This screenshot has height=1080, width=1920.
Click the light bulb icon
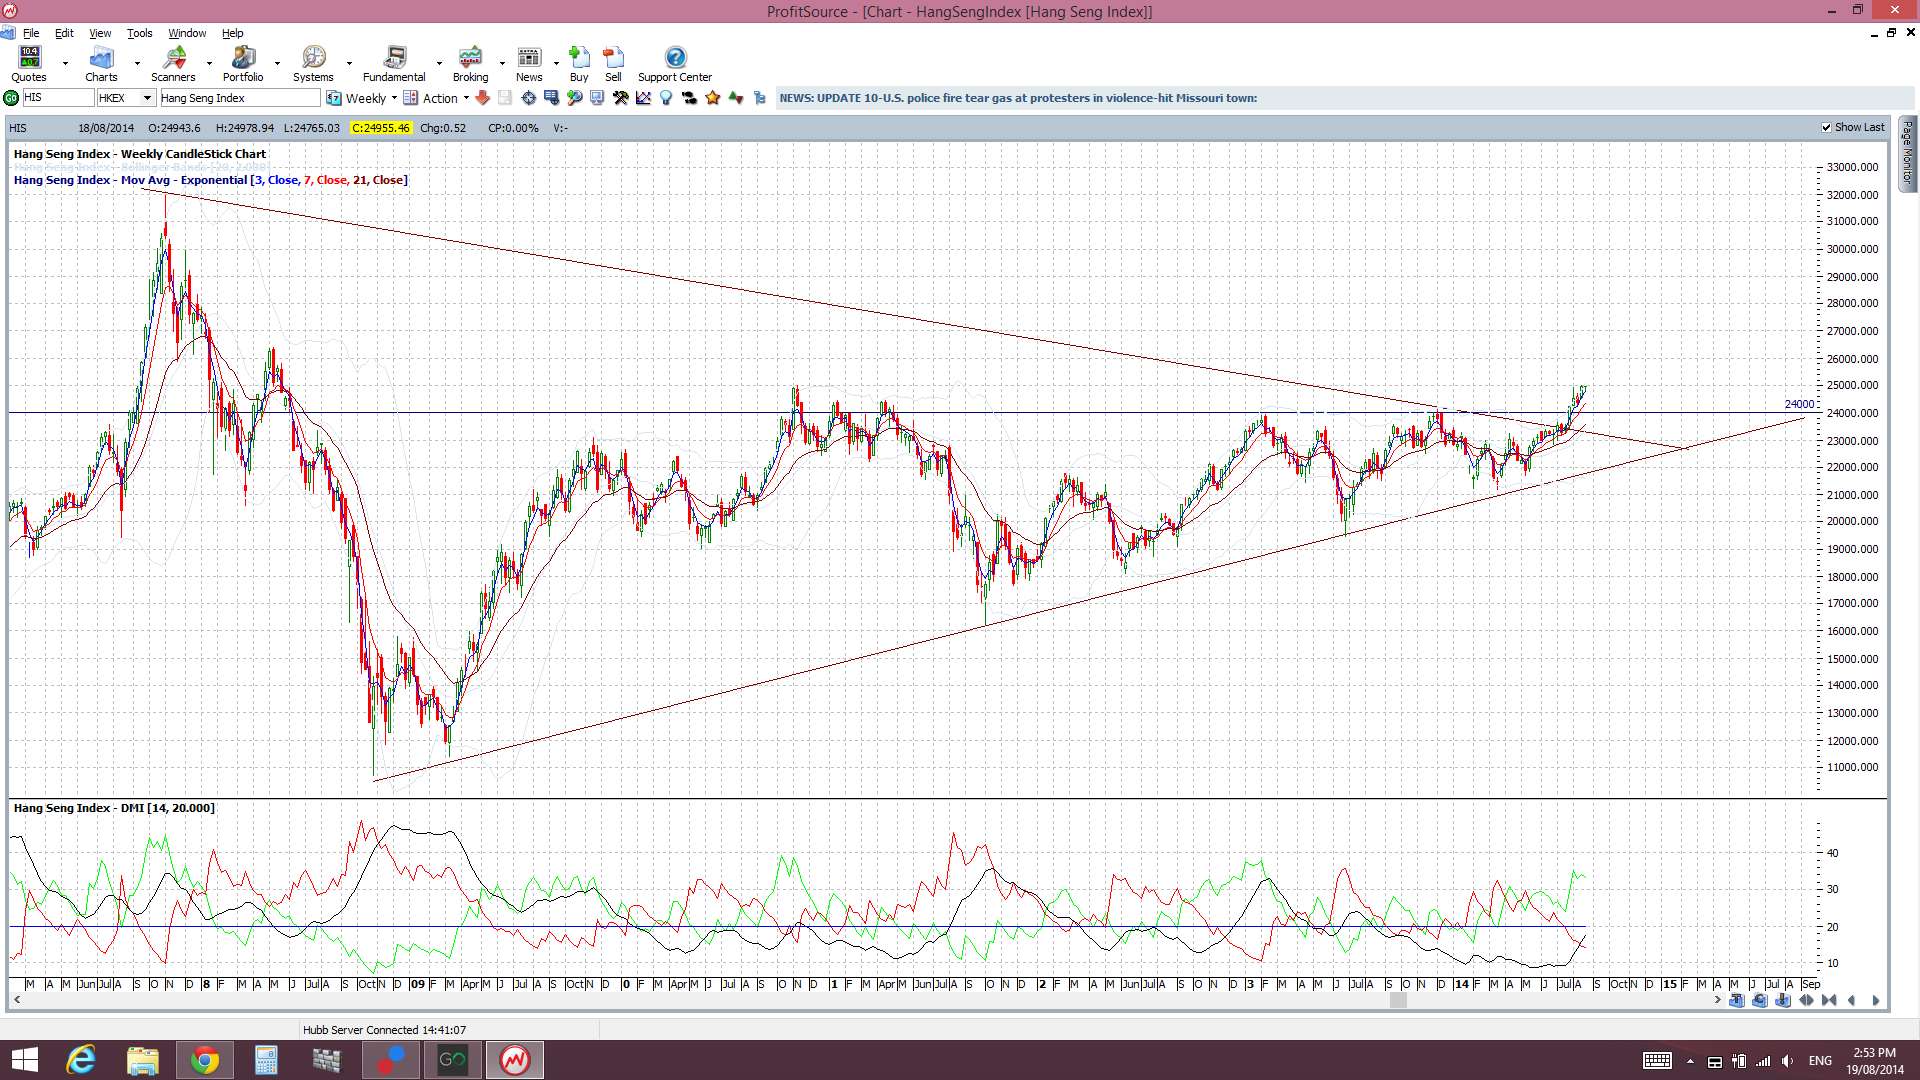(x=665, y=98)
